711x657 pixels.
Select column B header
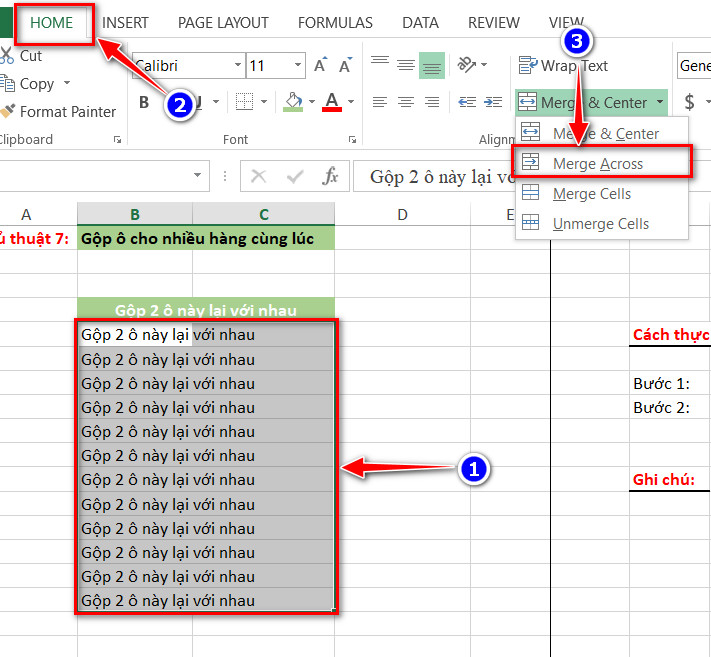tap(135, 214)
